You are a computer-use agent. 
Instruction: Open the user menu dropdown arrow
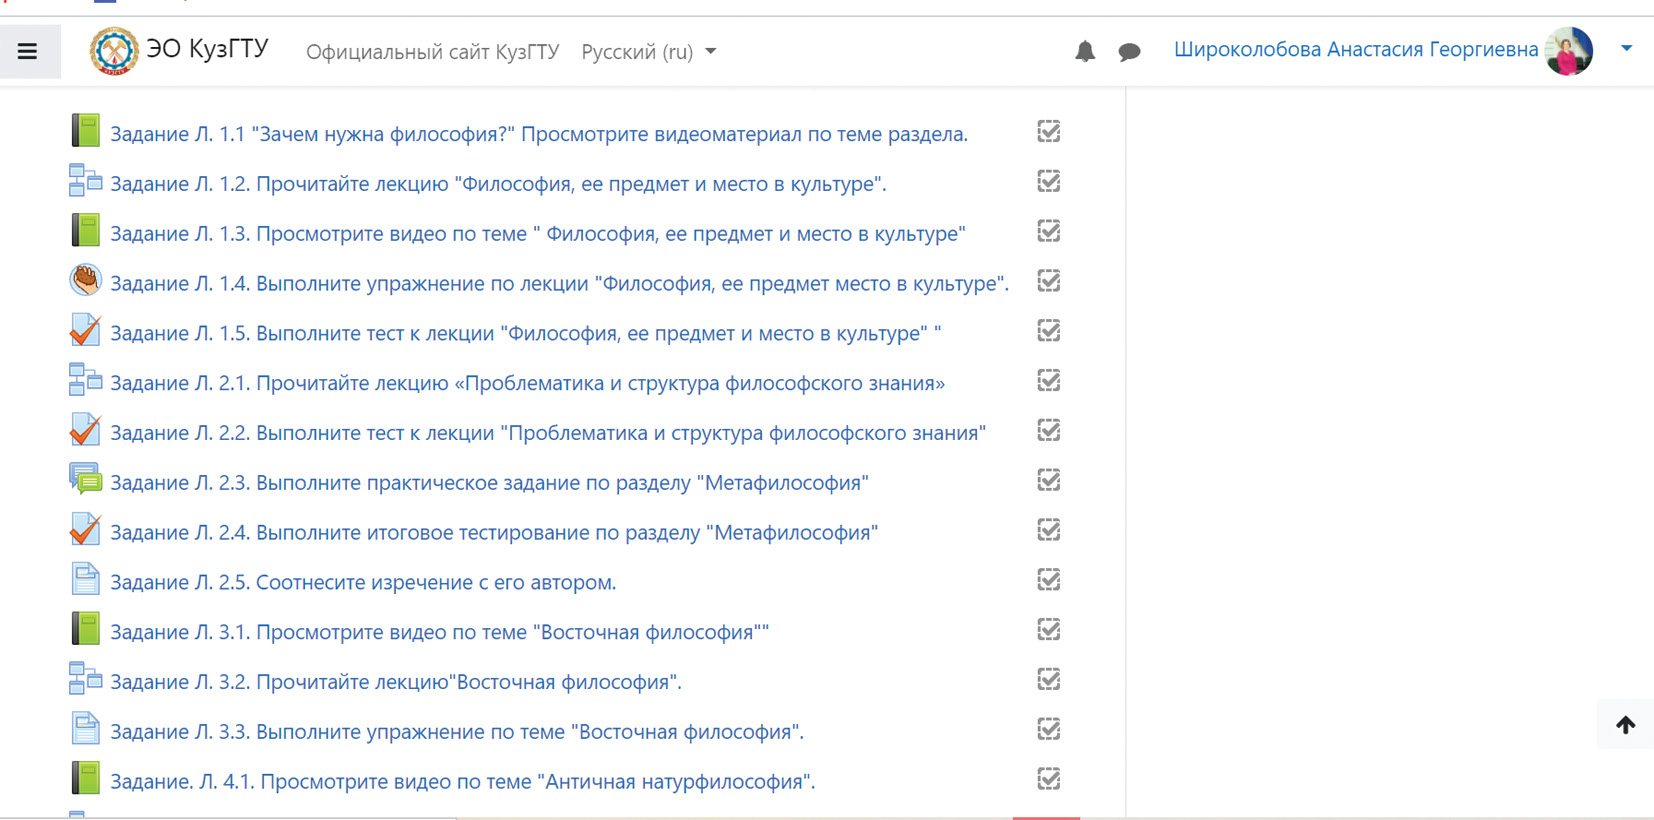1626,48
